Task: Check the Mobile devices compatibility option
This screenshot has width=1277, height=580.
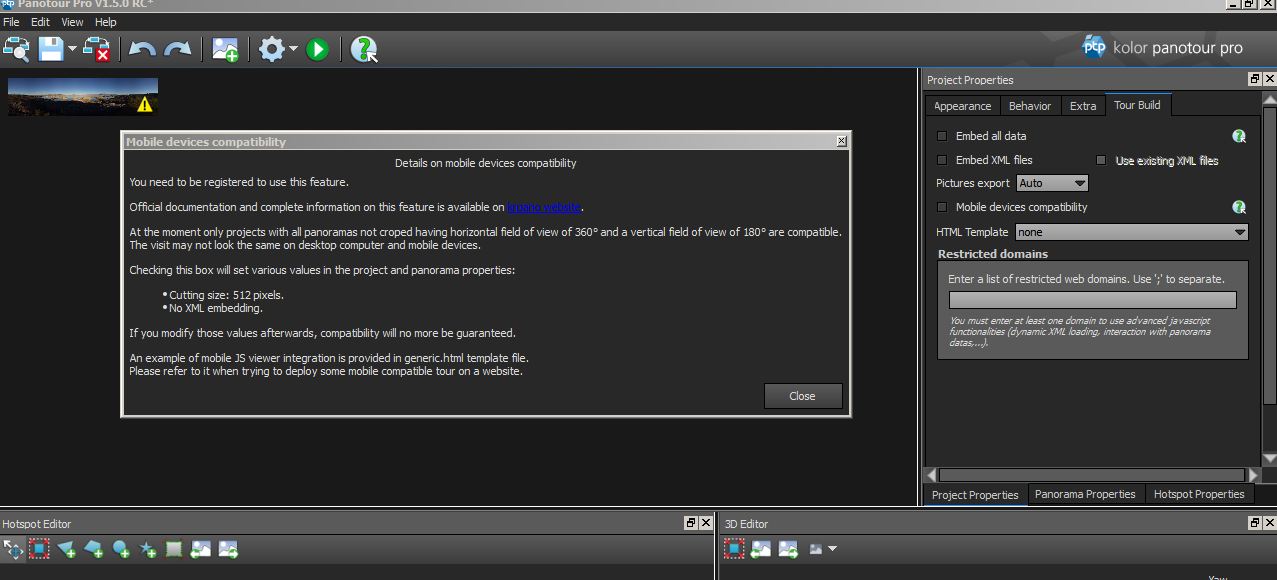Action: click(942, 207)
